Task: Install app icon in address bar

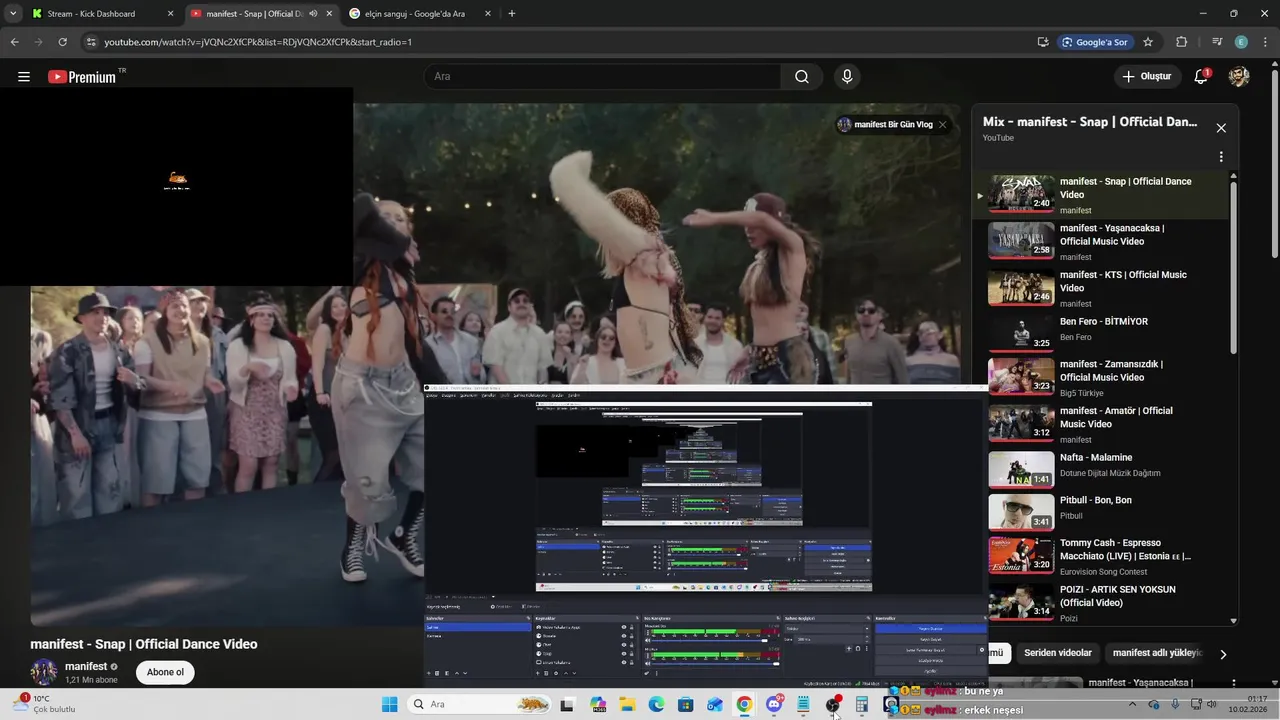Action: [1043, 42]
